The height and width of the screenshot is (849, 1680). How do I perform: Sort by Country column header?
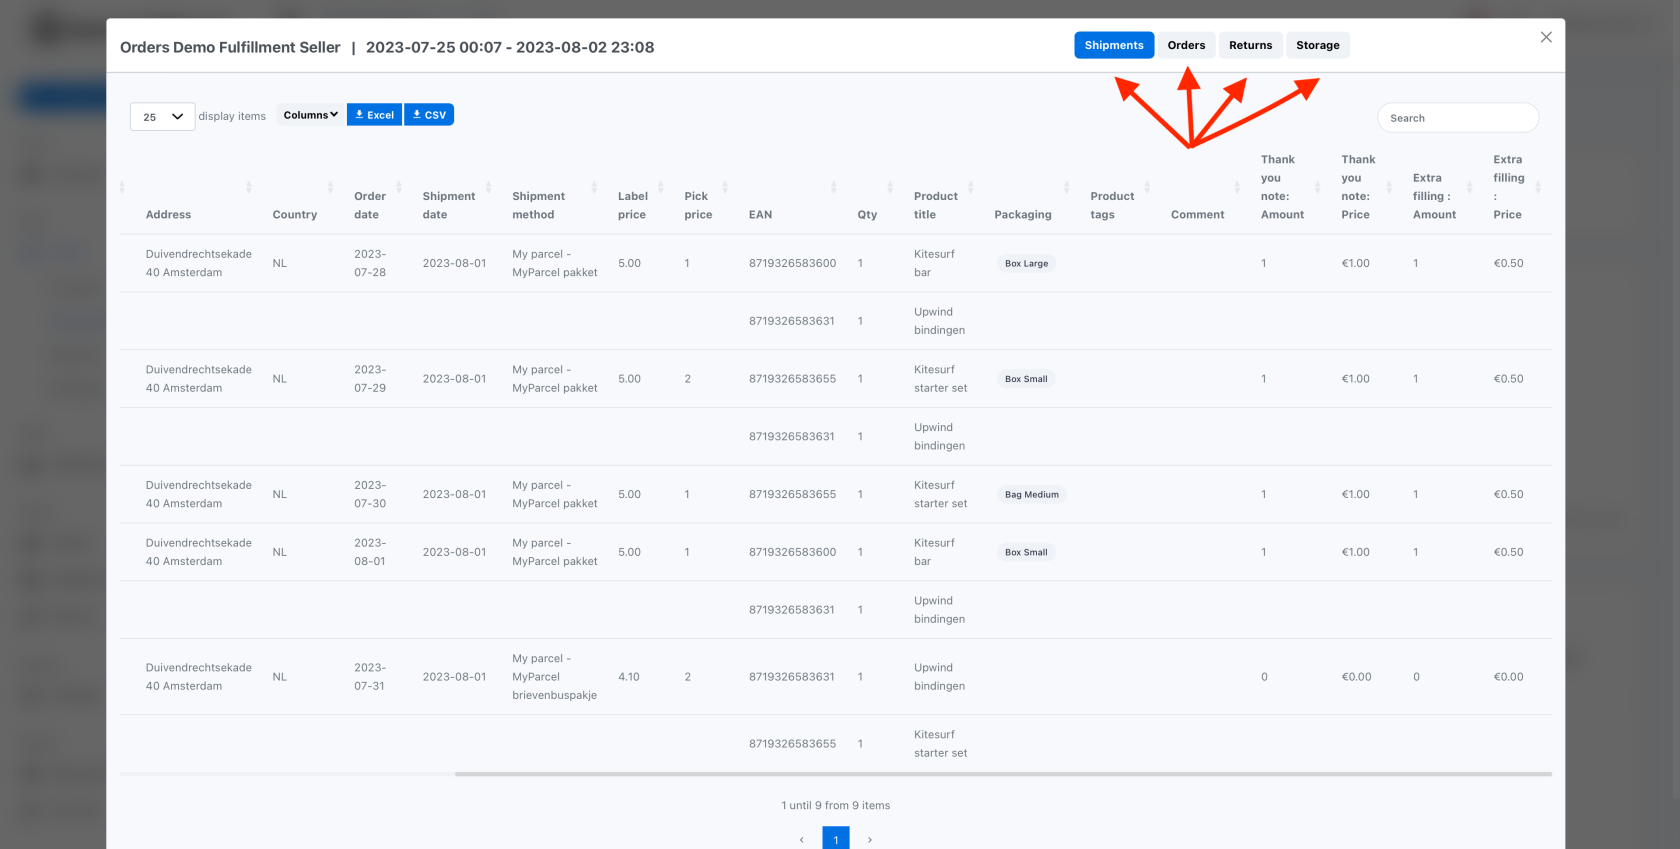[294, 214]
